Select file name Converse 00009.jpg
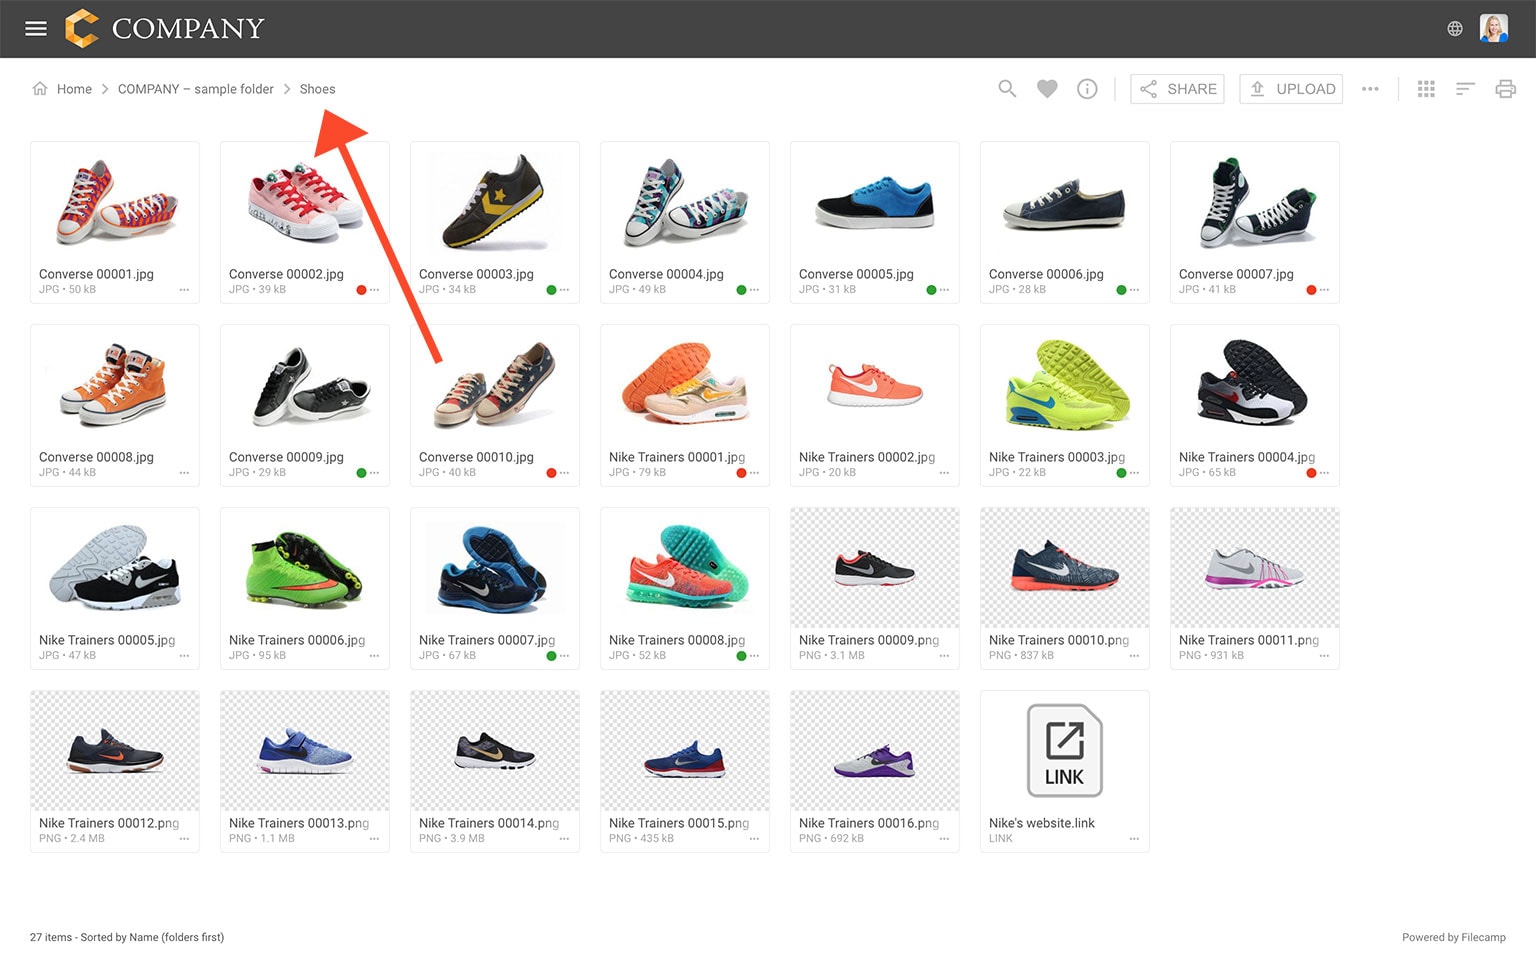Screen dimensions: 1536x959 pos(286,457)
